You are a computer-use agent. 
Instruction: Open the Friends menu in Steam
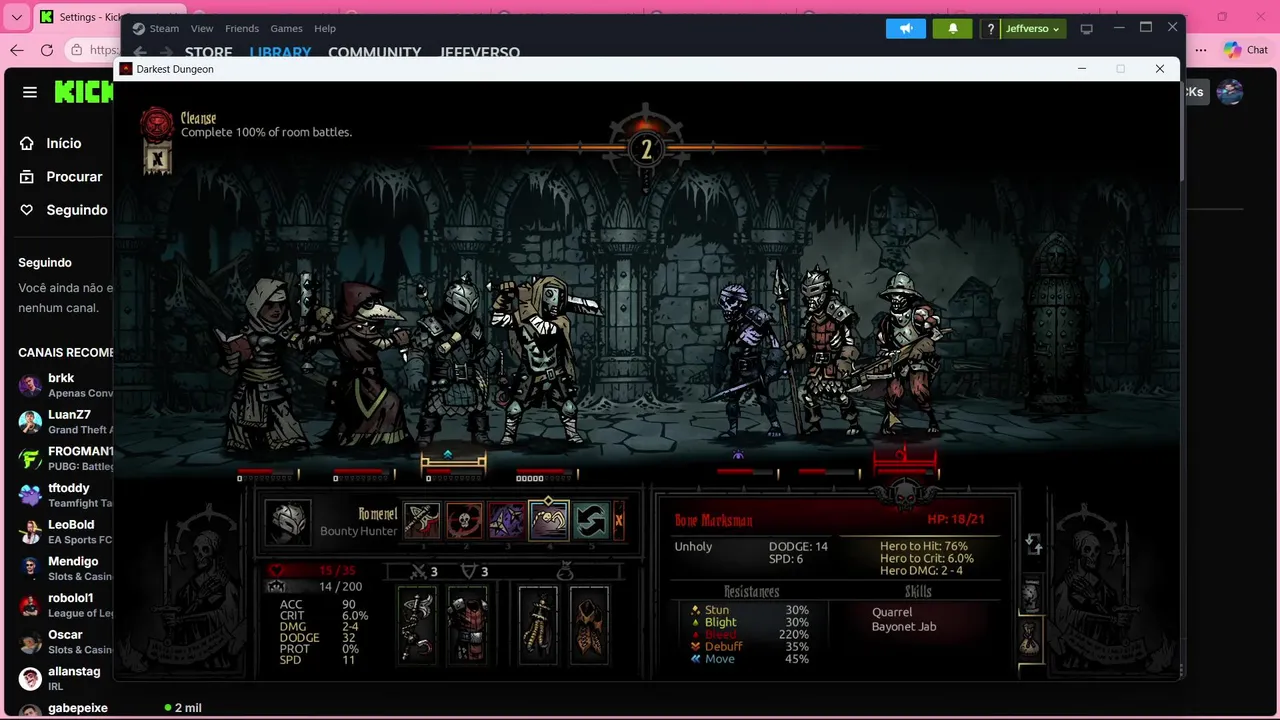(242, 29)
